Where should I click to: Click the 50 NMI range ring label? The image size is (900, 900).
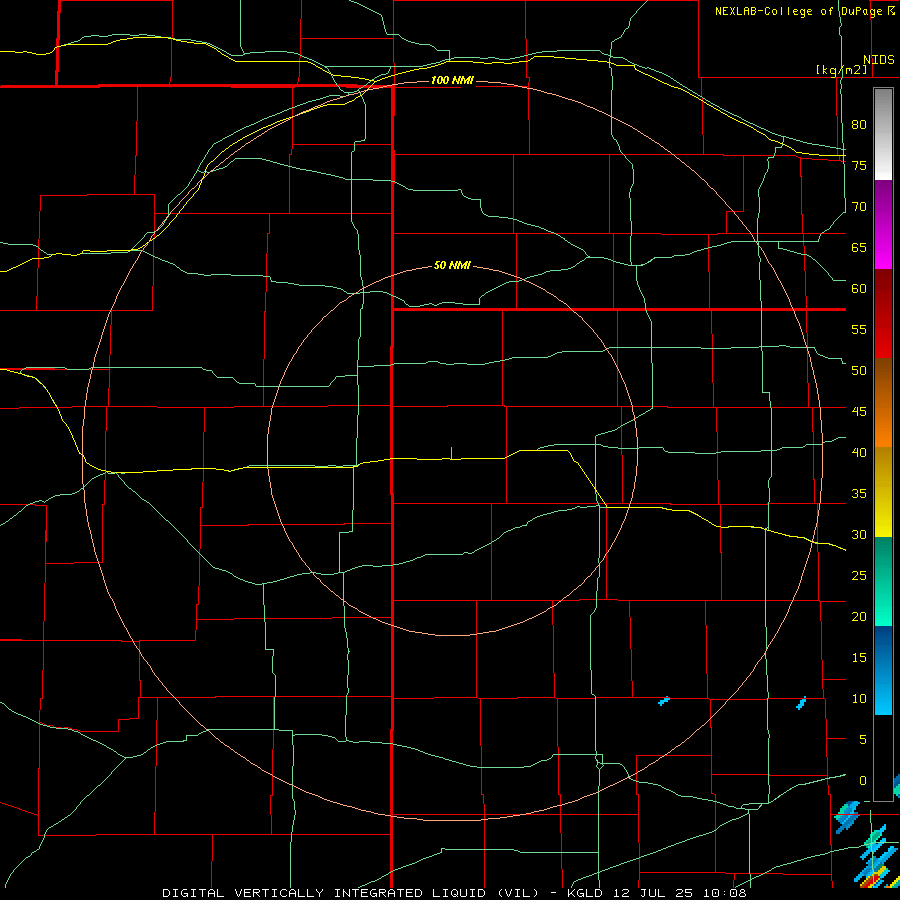[452, 265]
